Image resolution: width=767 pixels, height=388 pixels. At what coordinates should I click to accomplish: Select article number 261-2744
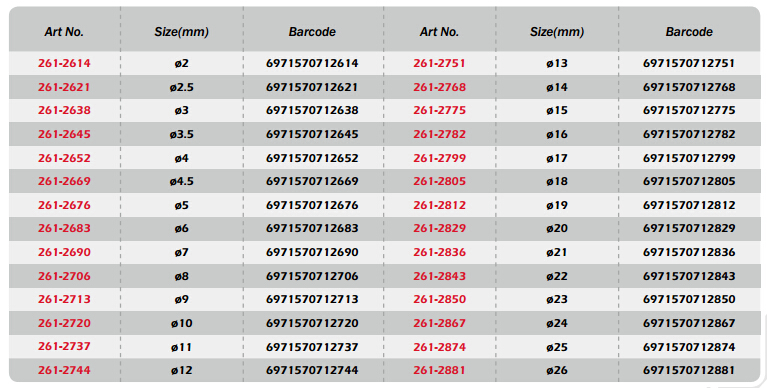pyautogui.click(x=64, y=370)
